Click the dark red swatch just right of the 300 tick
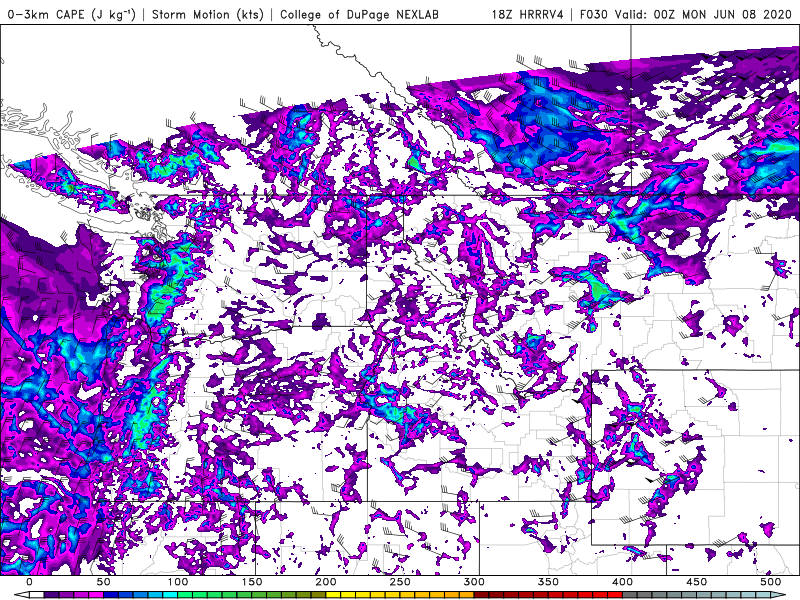The height and width of the screenshot is (600, 800). point(482,595)
